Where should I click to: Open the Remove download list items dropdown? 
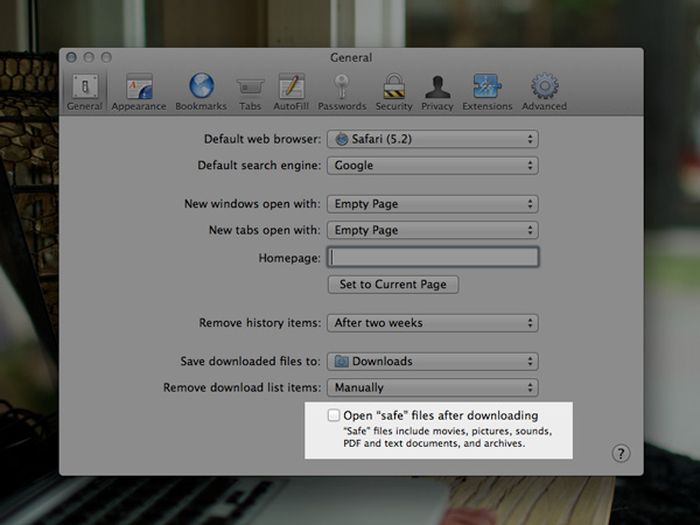click(x=433, y=388)
